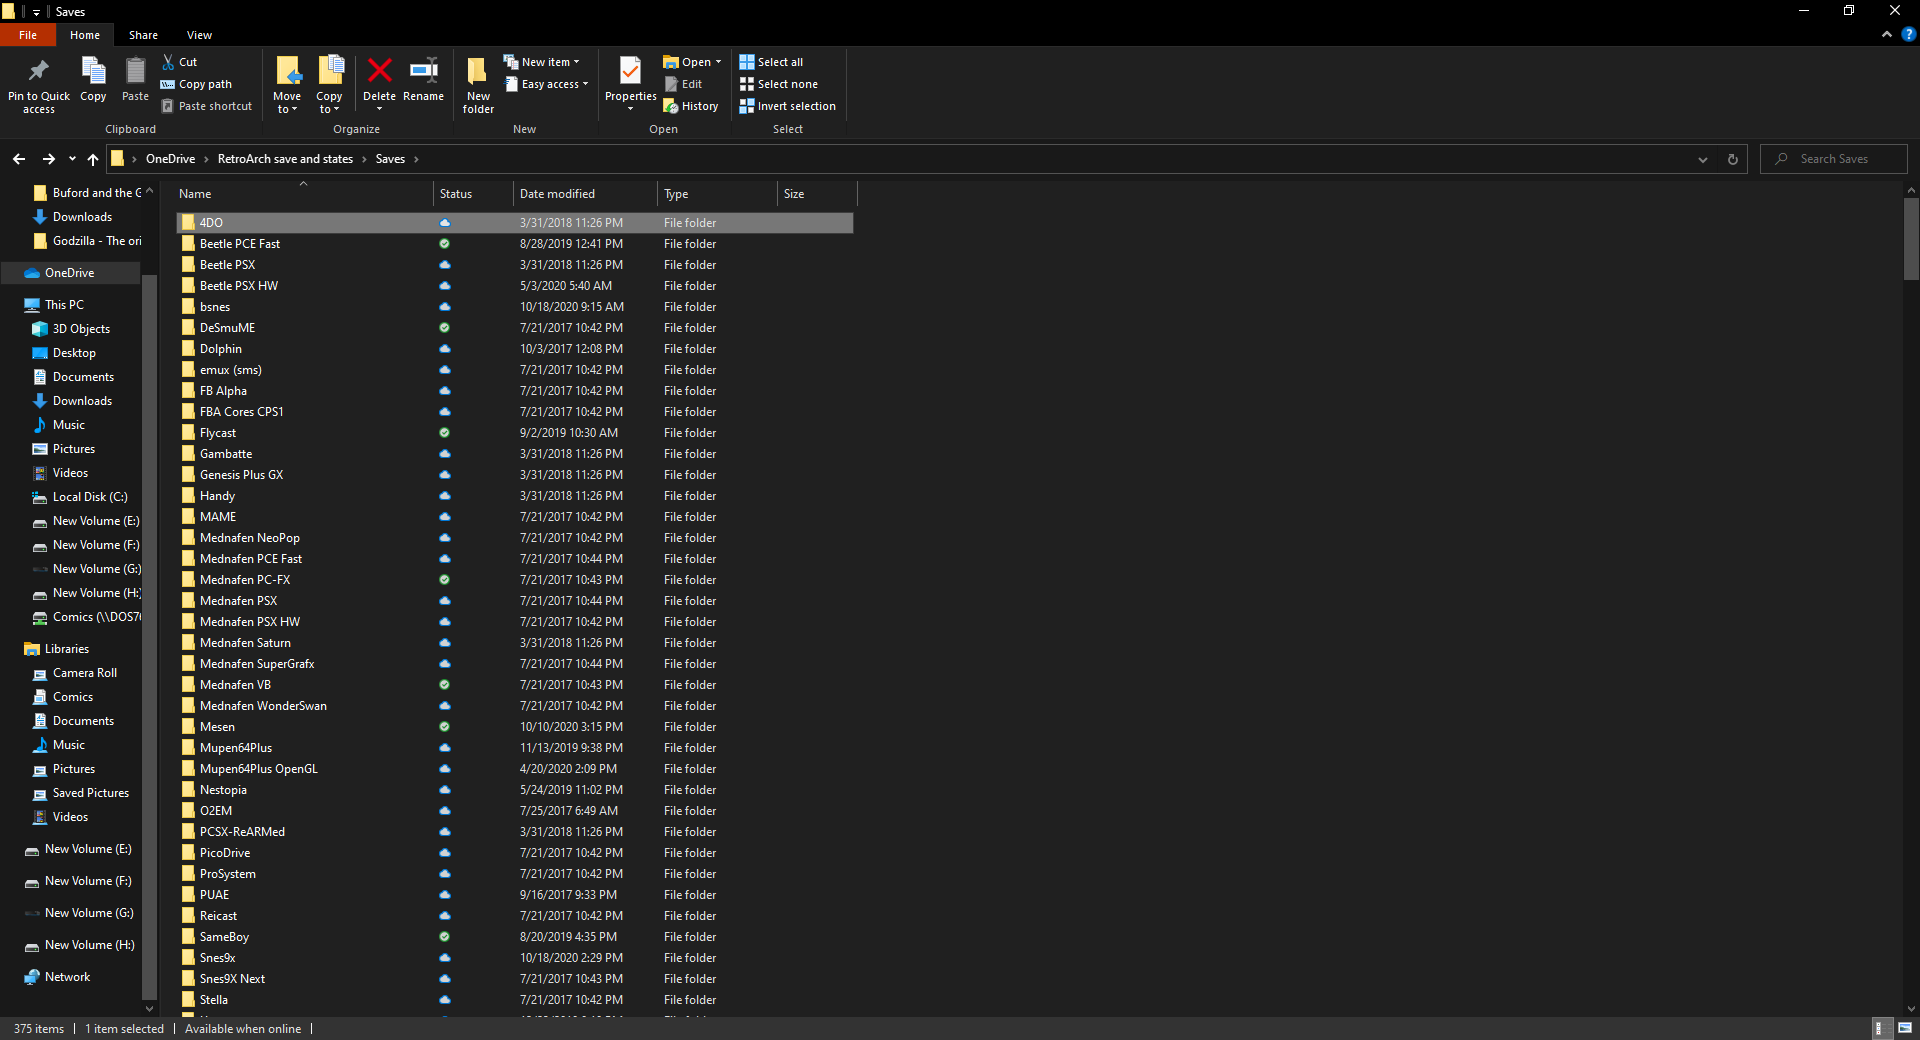Go back with the left arrow
1920x1040 pixels.
pos(19,159)
